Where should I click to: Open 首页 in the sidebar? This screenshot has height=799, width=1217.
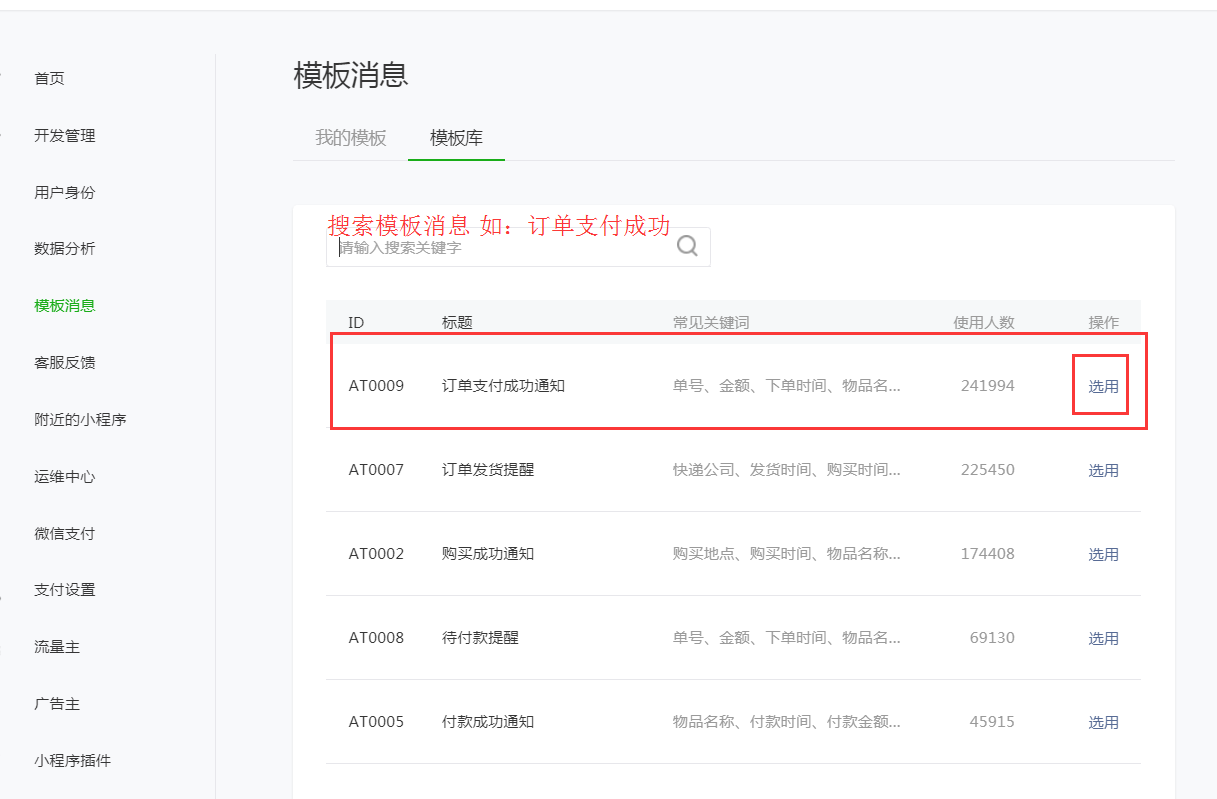tap(49, 78)
